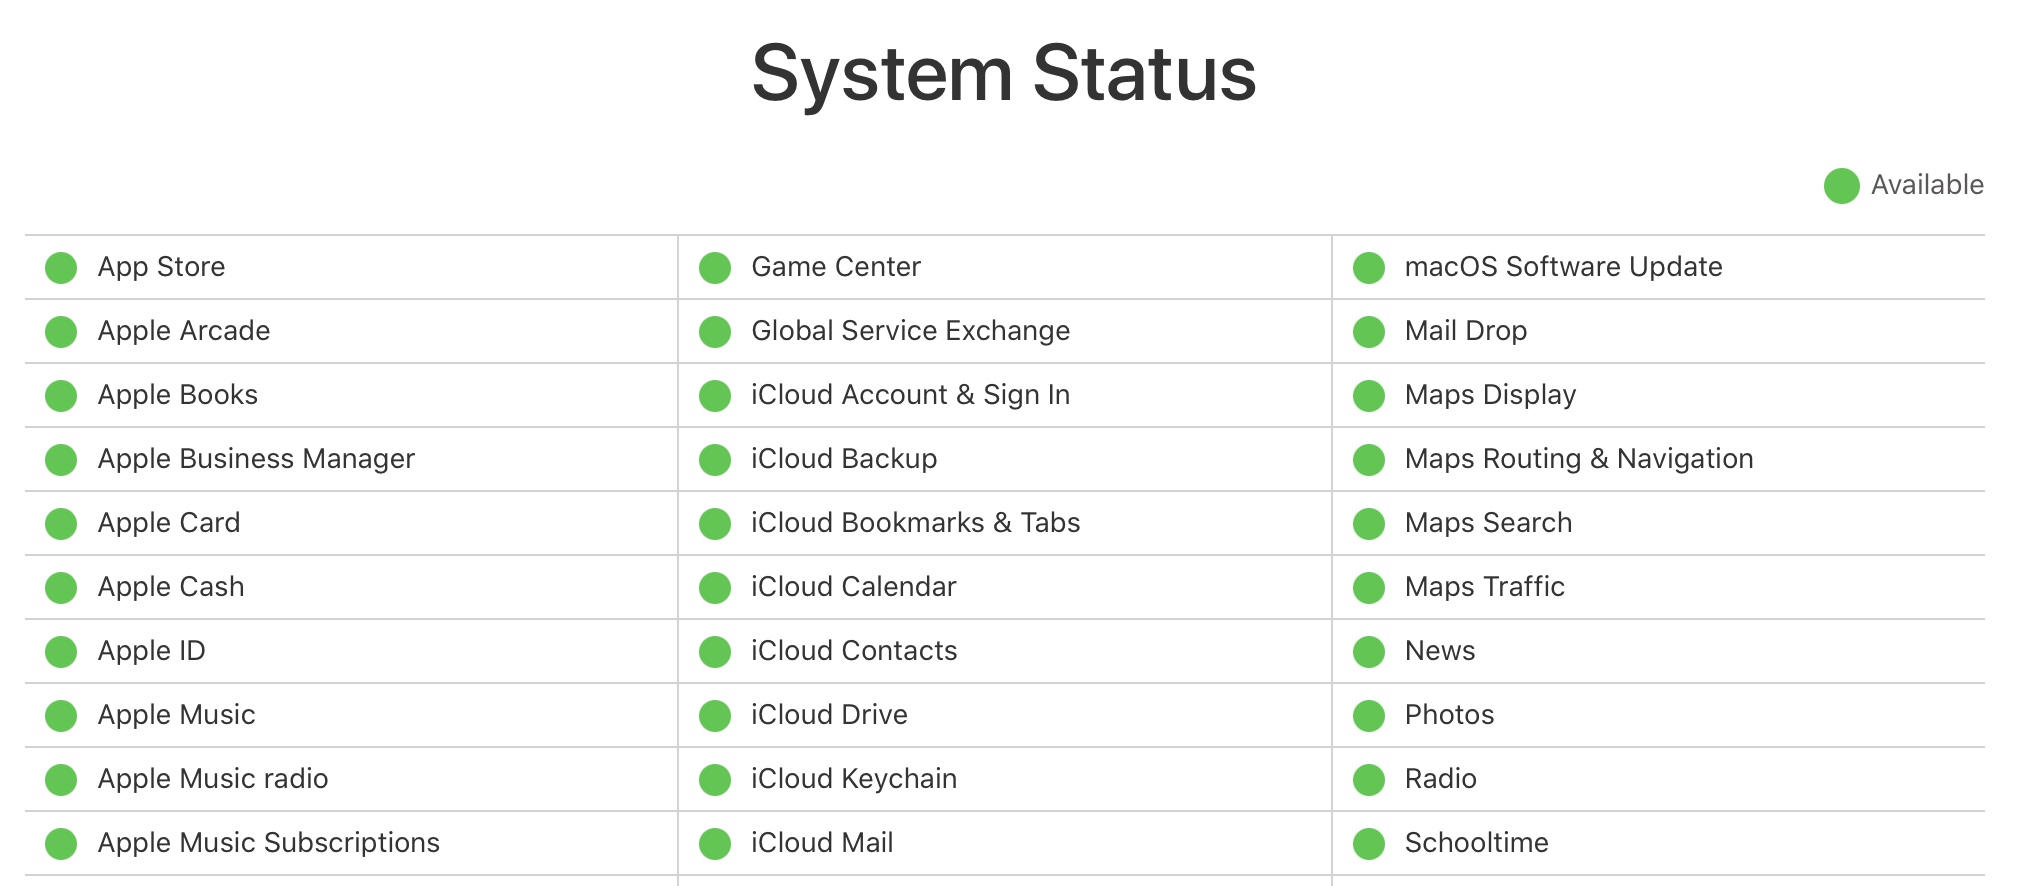Click the status dot for iCloud Keychain

click(715, 780)
